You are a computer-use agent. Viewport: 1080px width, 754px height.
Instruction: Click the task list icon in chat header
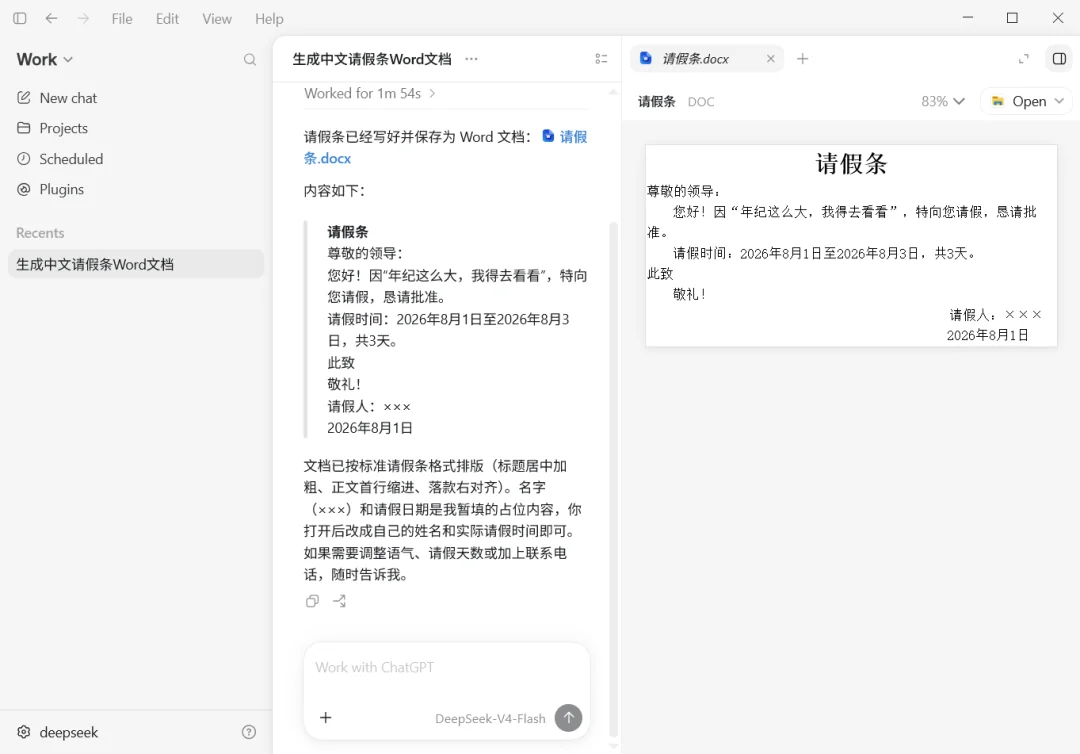tap(601, 59)
